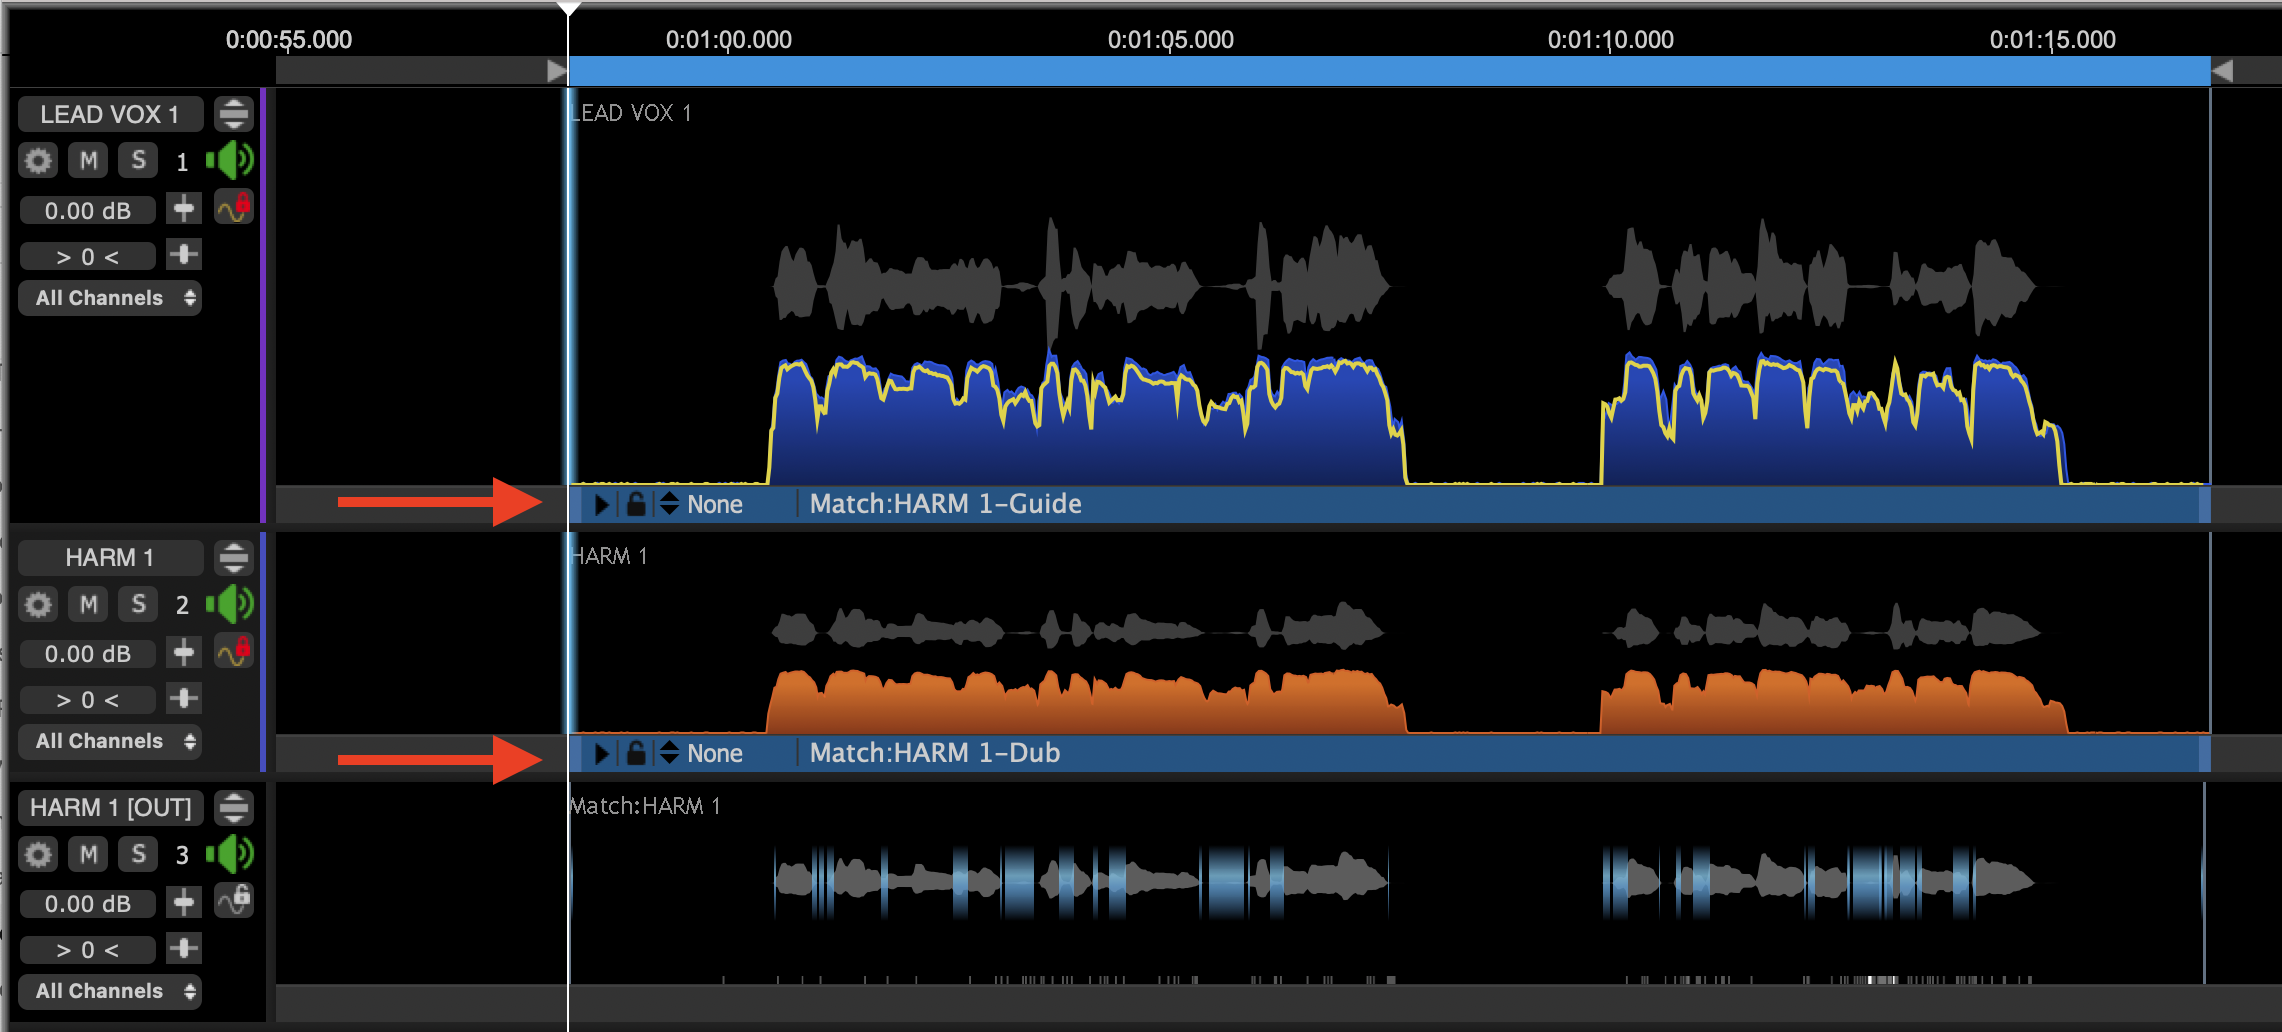Screen dimensions: 2282x1032
Task: Click the HARM 1 track speaker icon
Action: point(230,604)
